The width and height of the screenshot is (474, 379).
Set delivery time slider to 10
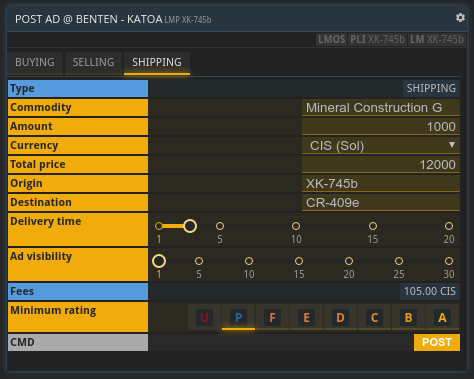click(x=296, y=226)
